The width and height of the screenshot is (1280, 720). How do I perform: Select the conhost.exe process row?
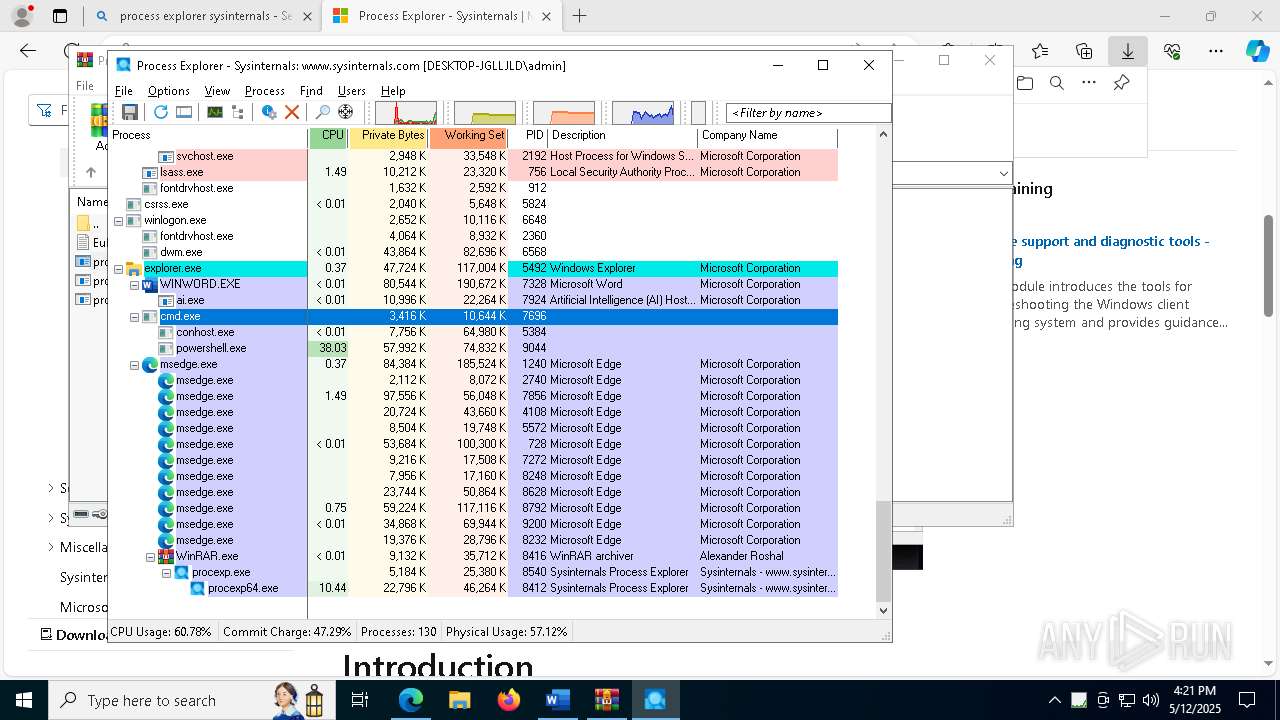[x=472, y=332]
